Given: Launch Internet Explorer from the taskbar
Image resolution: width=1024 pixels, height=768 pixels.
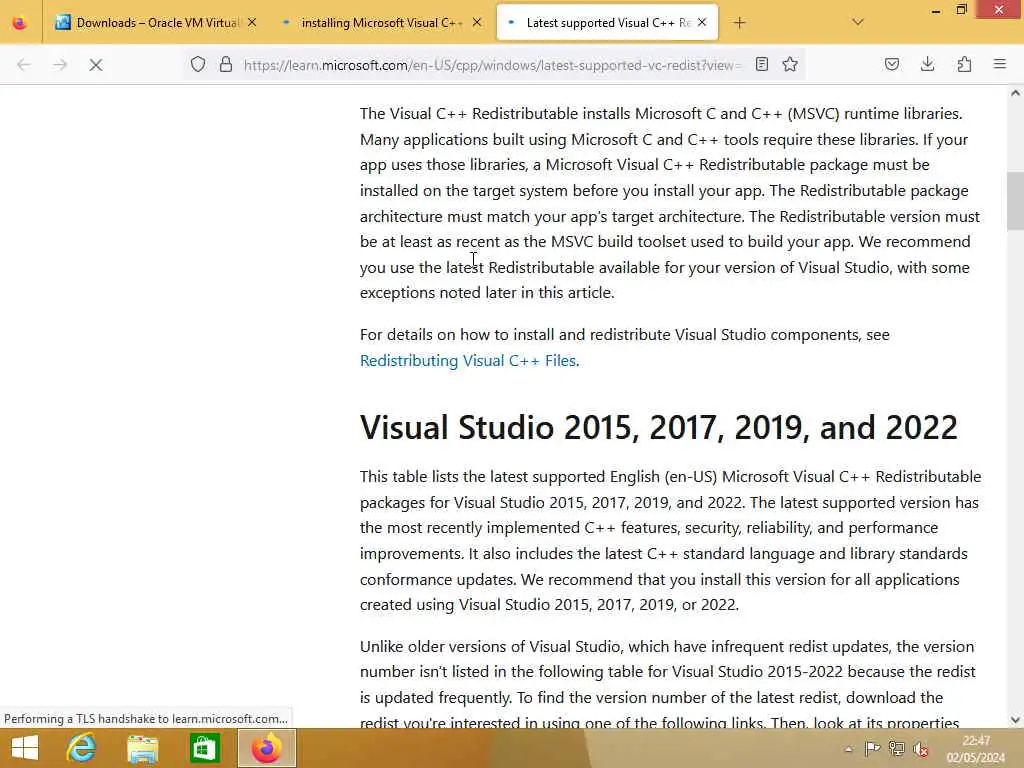Looking at the screenshot, I should 82,748.
